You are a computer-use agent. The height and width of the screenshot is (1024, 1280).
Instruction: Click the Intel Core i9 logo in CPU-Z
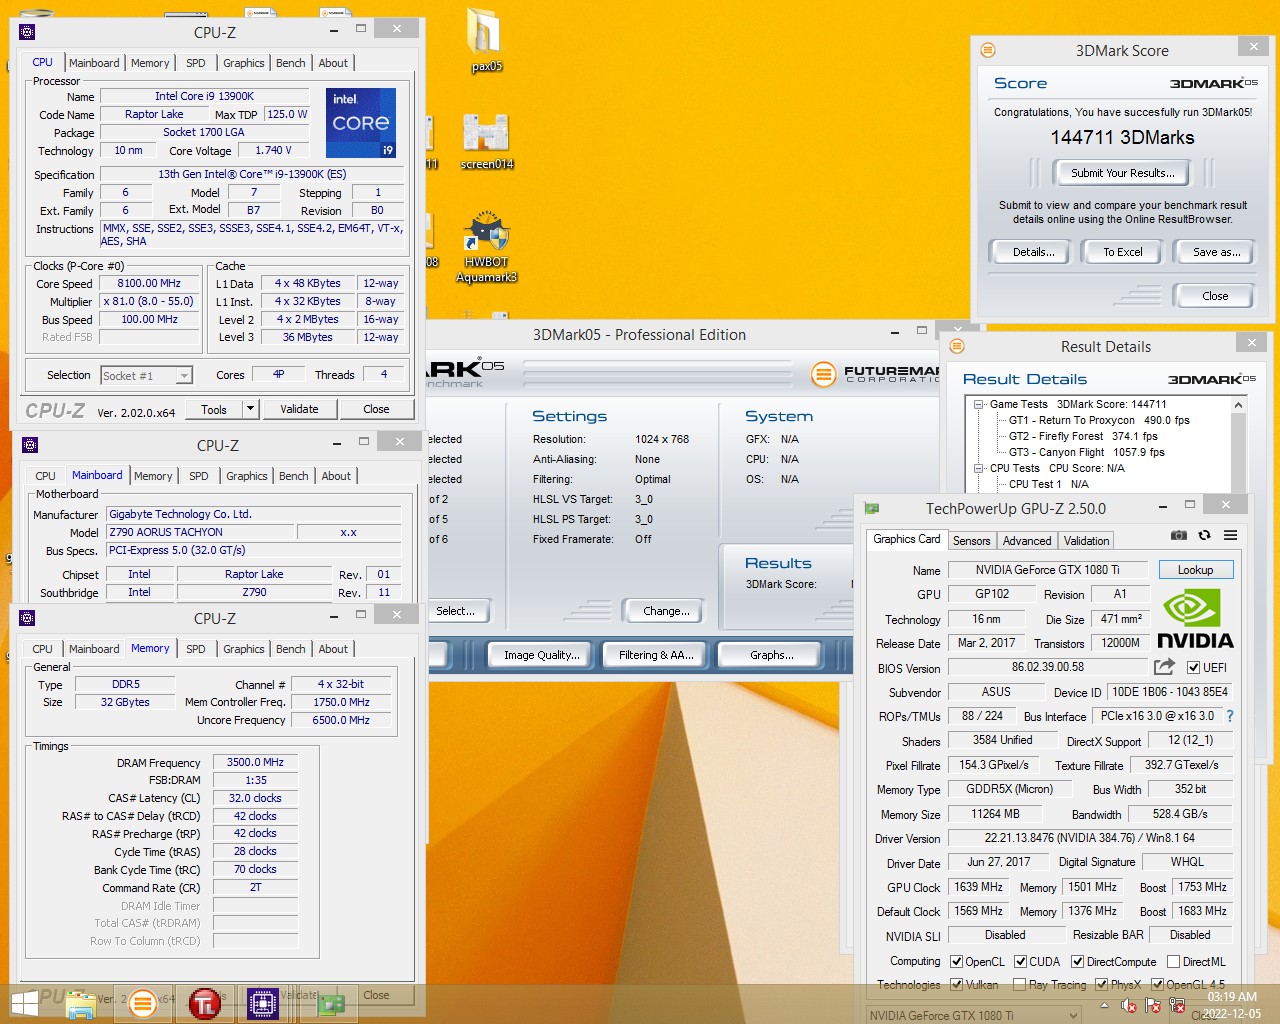361,123
